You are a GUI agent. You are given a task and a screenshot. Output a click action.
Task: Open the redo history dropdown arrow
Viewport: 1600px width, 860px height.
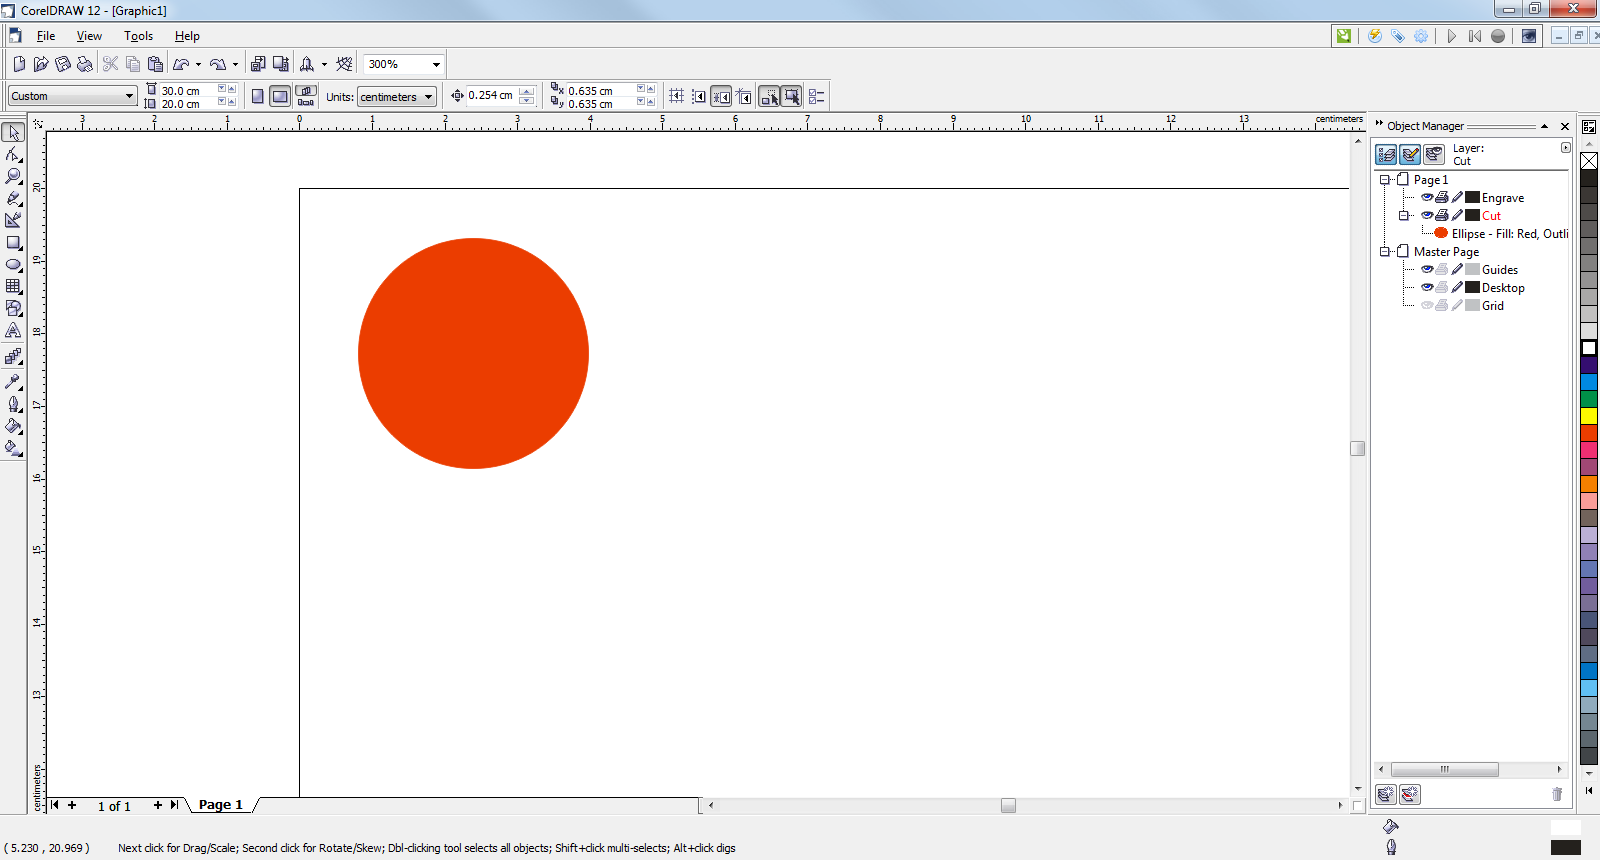tap(235, 65)
